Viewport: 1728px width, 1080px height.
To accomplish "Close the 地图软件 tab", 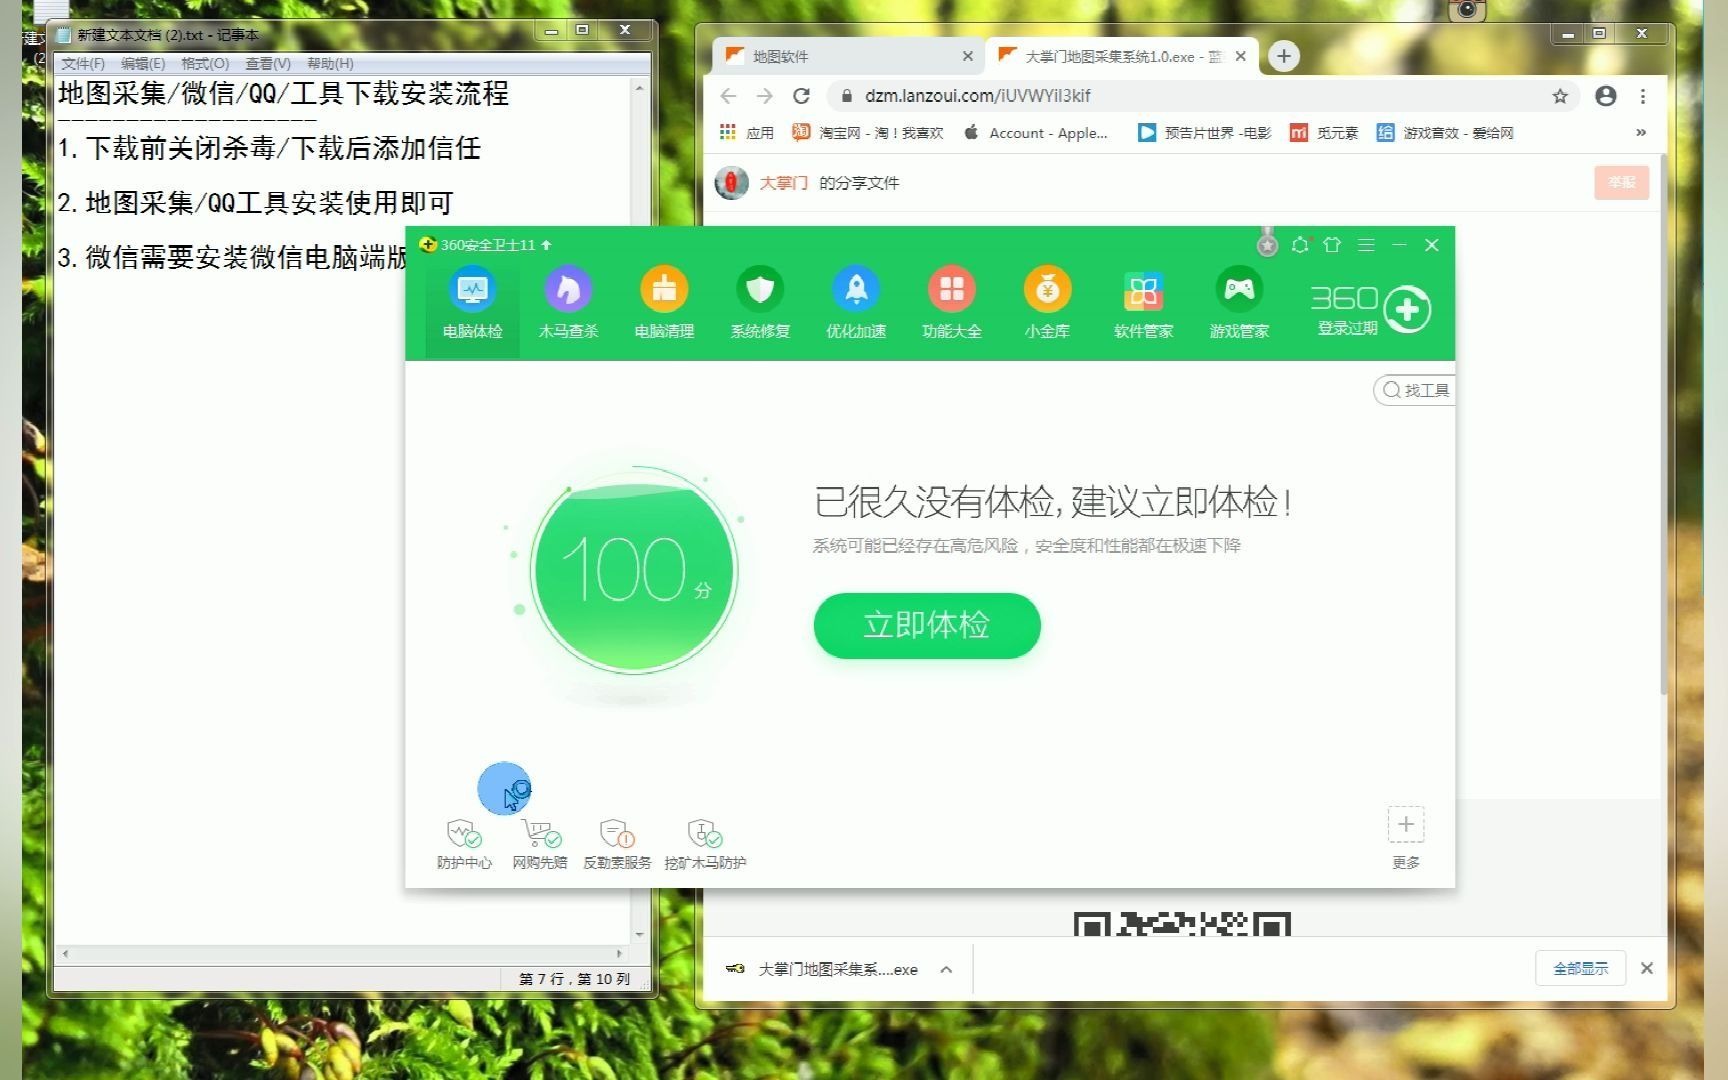I will click(967, 56).
